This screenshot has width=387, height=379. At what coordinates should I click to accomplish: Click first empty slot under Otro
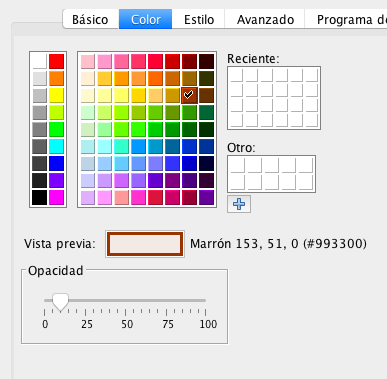click(x=237, y=165)
